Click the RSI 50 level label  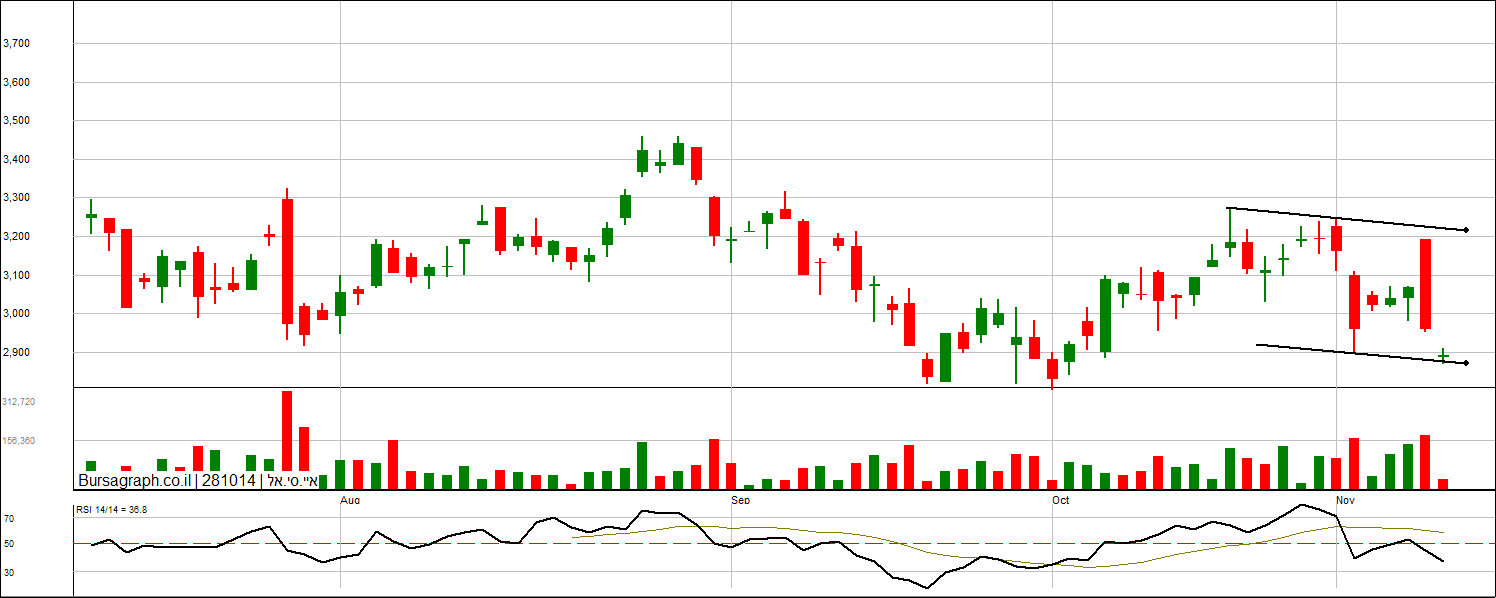pyautogui.click(x=8, y=544)
